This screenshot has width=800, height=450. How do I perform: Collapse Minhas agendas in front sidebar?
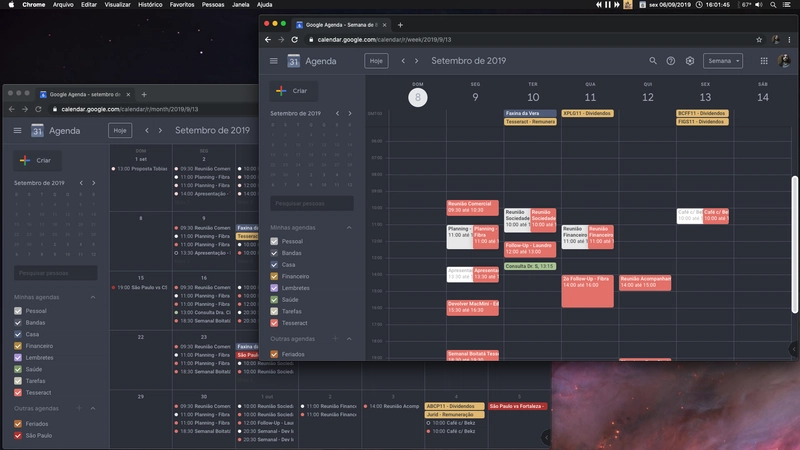pos(349,228)
